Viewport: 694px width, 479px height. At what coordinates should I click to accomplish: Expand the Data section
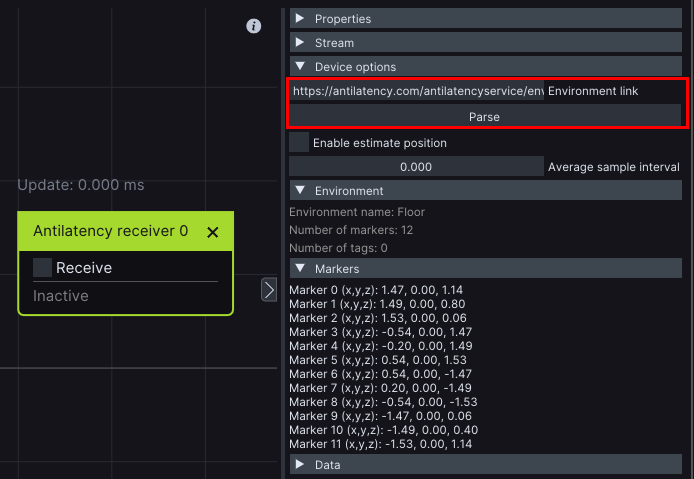click(300, 465)
